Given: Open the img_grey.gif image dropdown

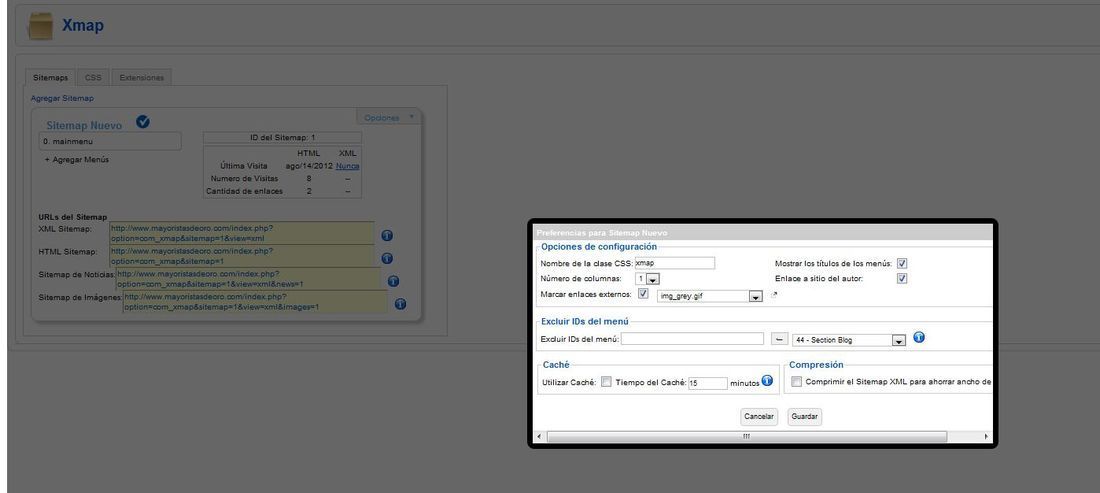Looking at the screenshot, I should coord(710,296).
